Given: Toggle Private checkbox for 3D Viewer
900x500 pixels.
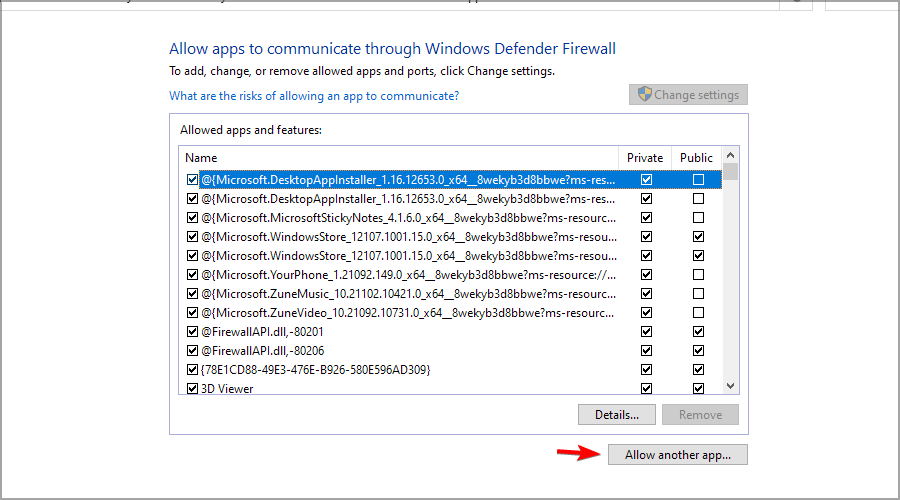Looking at the screenshot, I should [x=646, y=388].
